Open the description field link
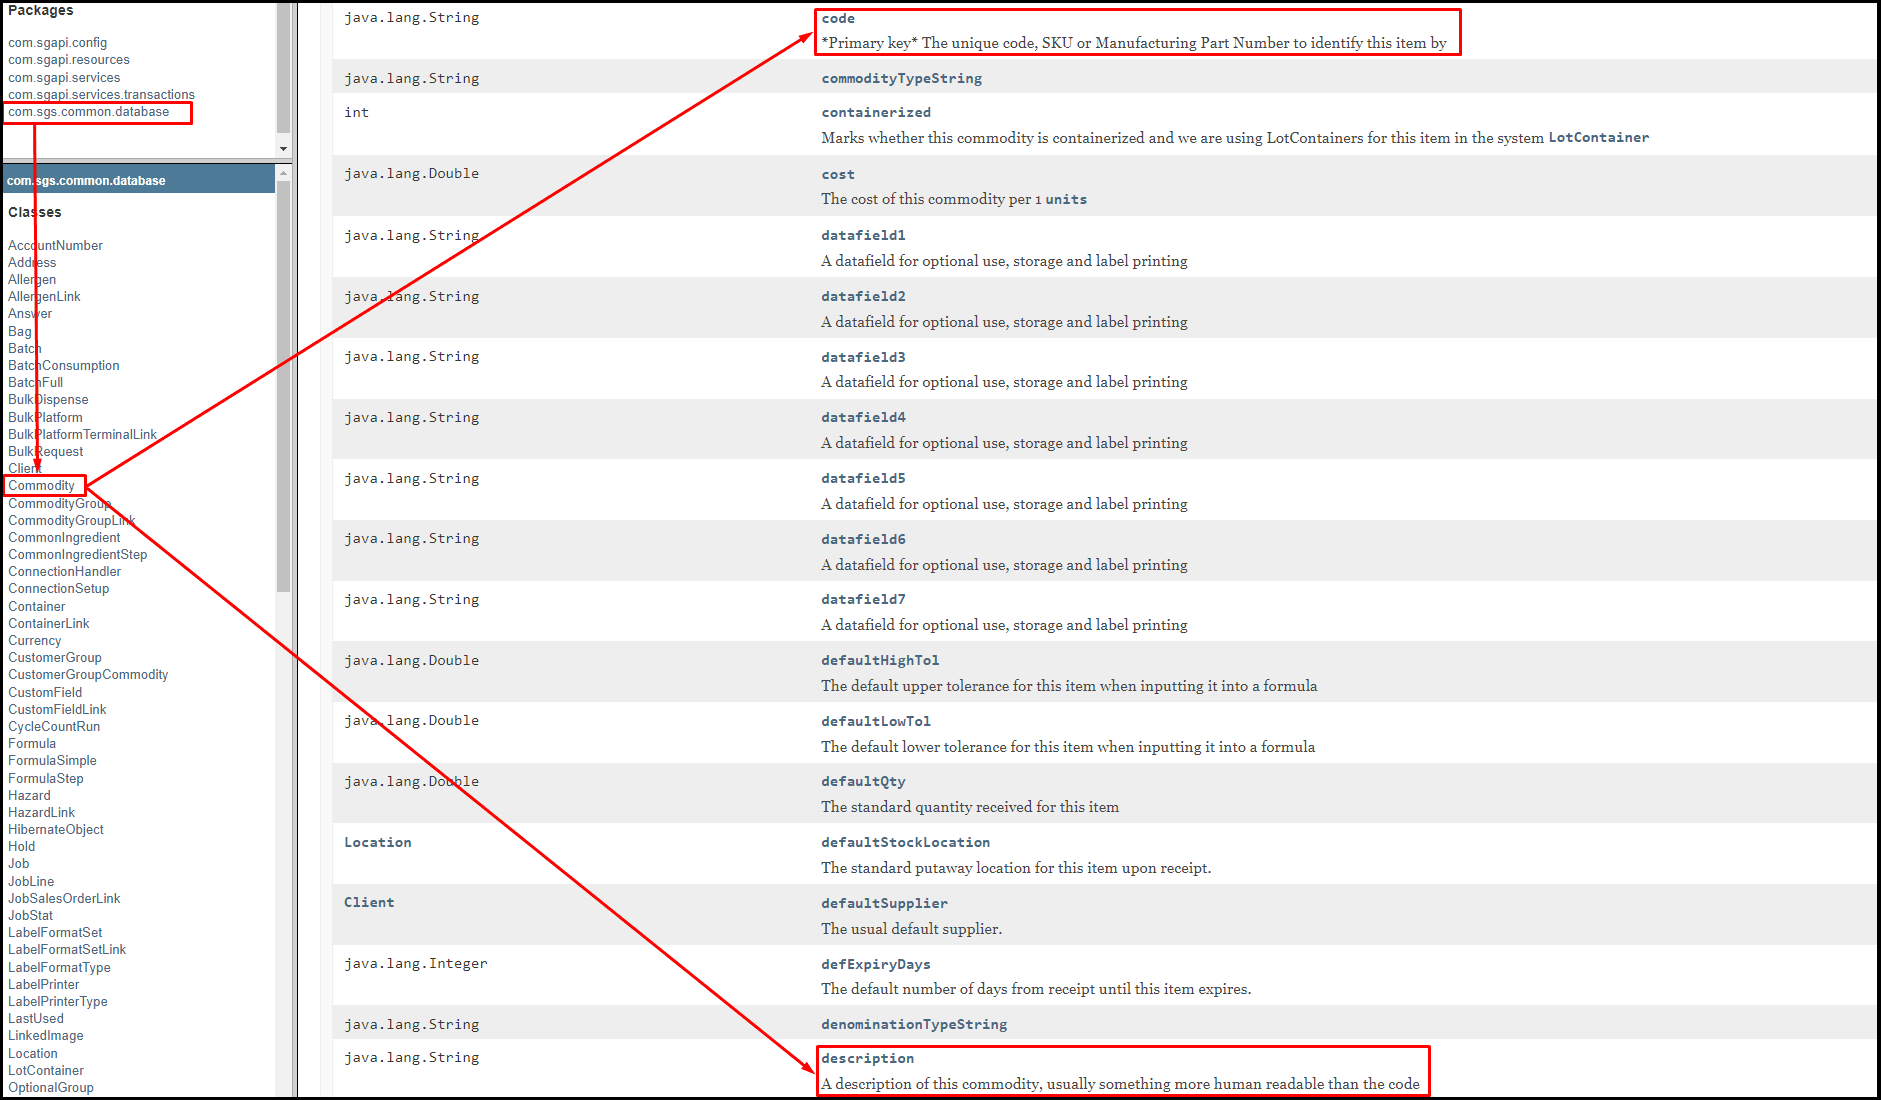1881x1100 pixels. [x=867, y=1058]
